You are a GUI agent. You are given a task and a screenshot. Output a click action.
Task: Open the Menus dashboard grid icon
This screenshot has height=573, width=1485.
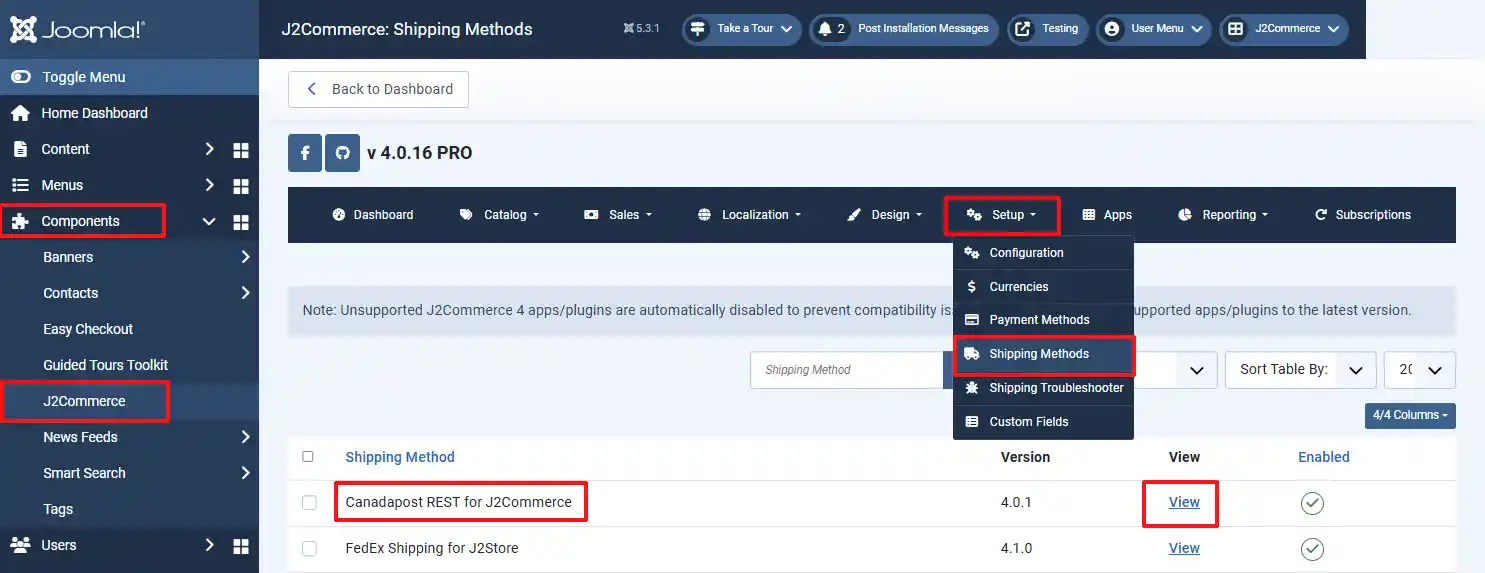(x=240, y=186)
